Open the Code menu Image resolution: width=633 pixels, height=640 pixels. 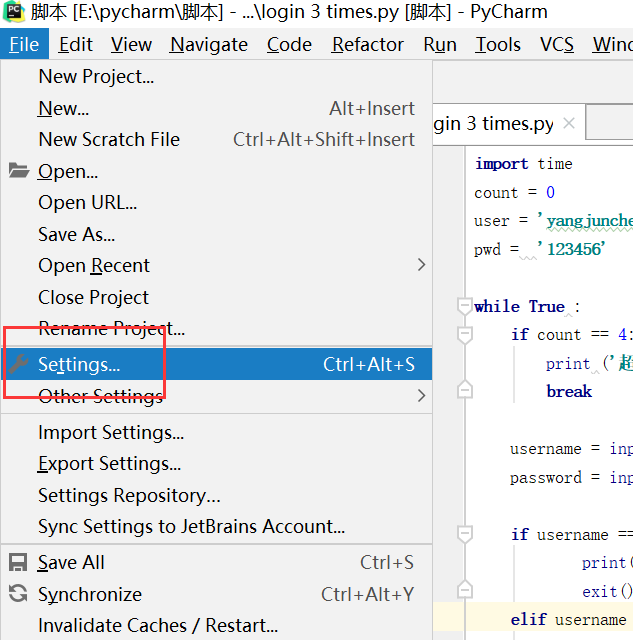point(289,44)
